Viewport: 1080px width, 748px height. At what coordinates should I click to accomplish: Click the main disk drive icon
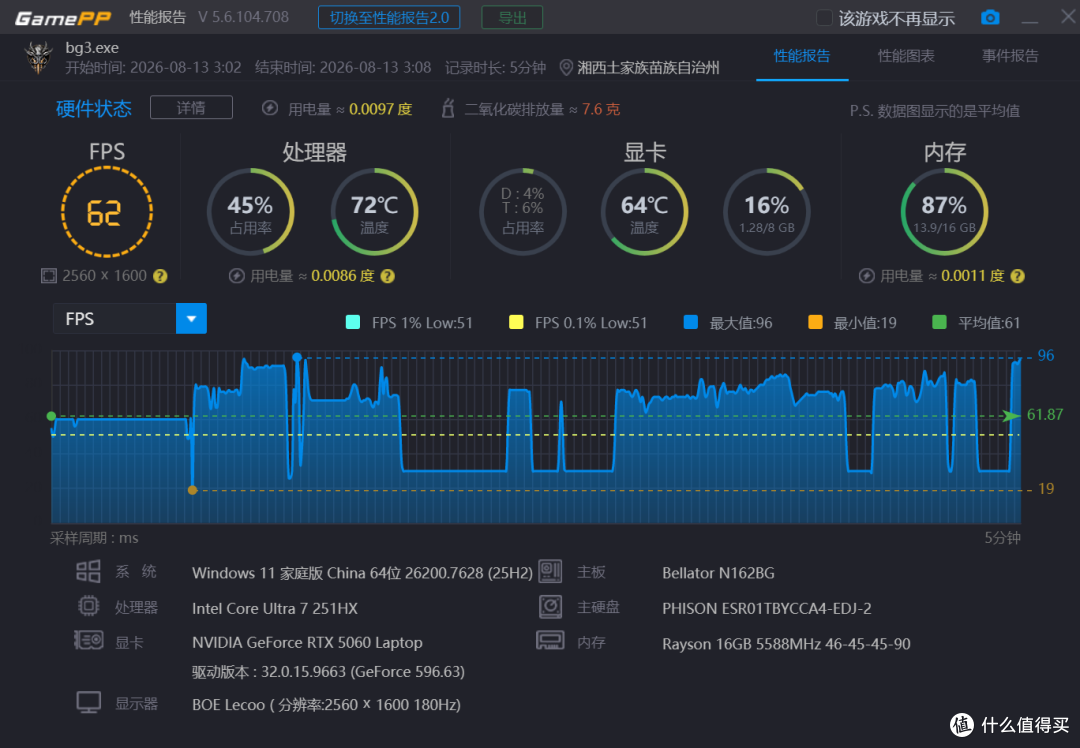[x=550, y=607]
